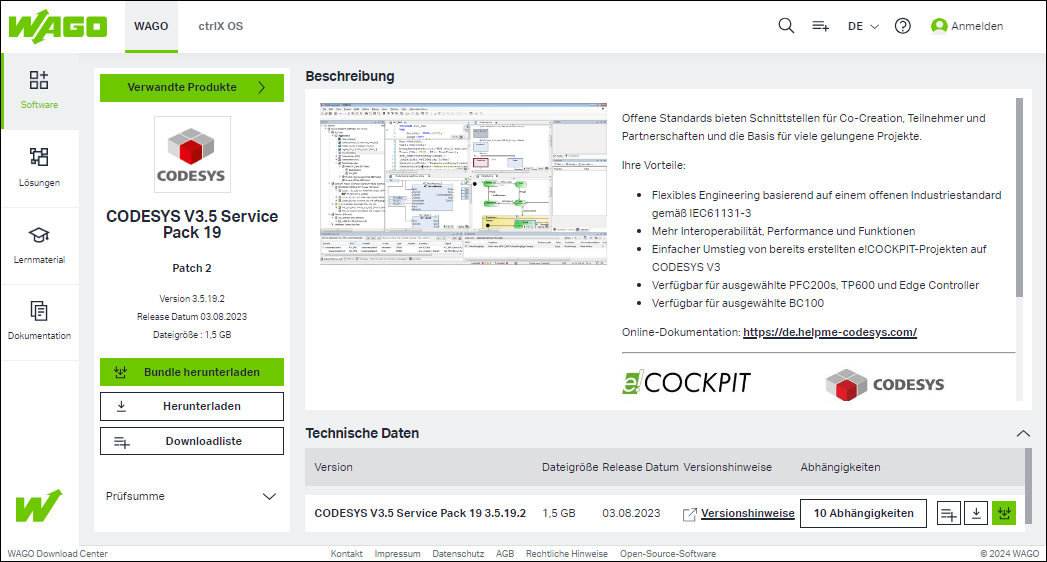
Task: Click the Technische Daten table scrollbar
Action: (x=1028, y=487)
